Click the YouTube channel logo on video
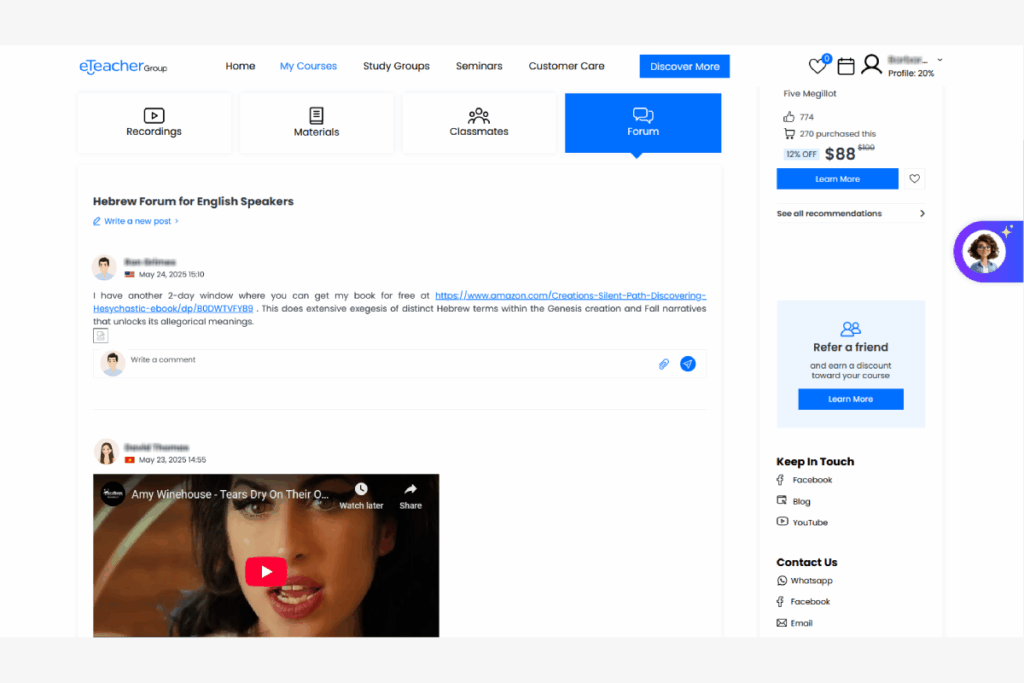The image size is (1024, 683). (113, 494)
